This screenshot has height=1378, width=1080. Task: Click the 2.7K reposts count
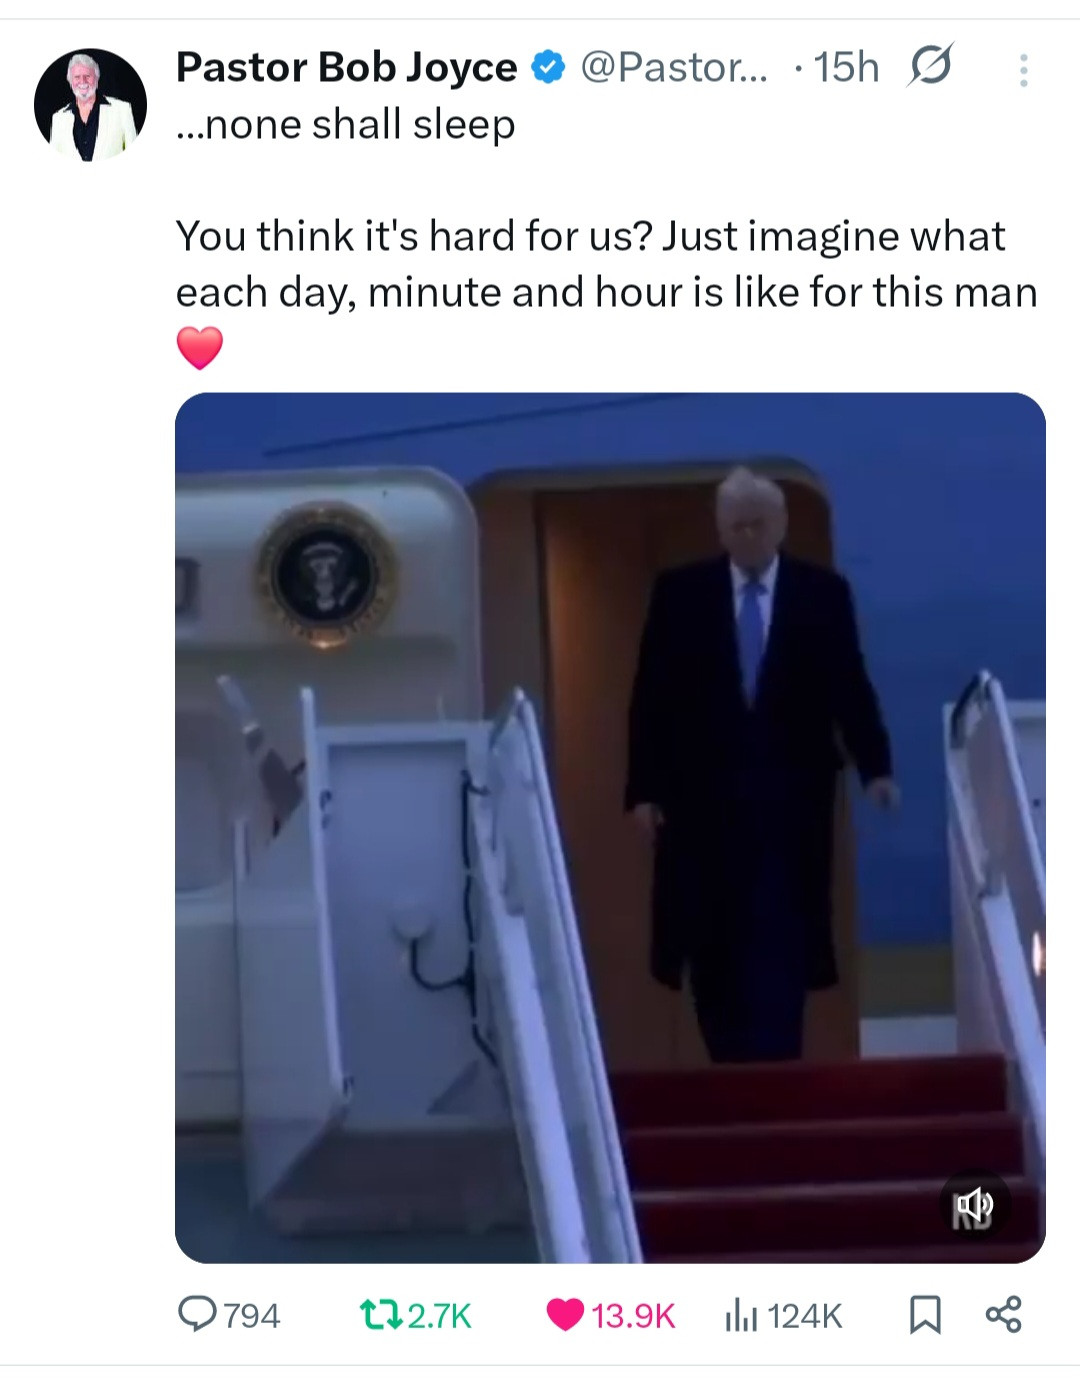439,1315
